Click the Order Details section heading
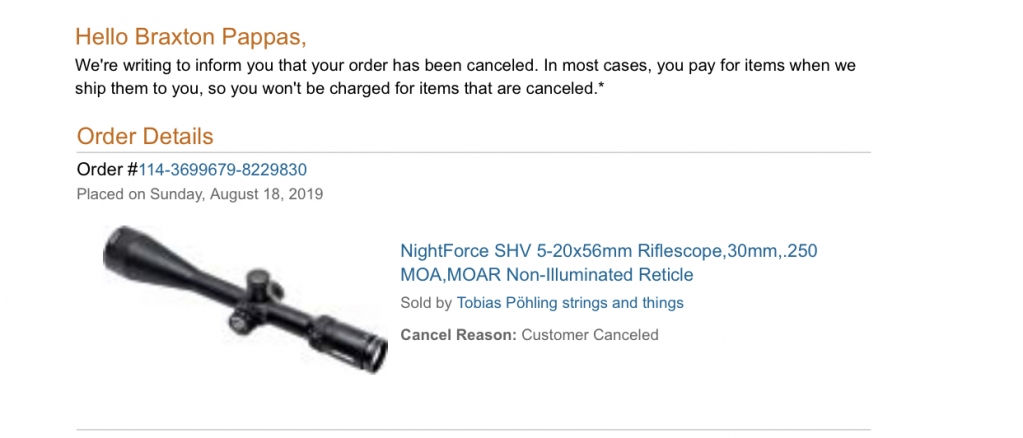Viewport: 1023px width, 438px height. (x=145, y=136)
